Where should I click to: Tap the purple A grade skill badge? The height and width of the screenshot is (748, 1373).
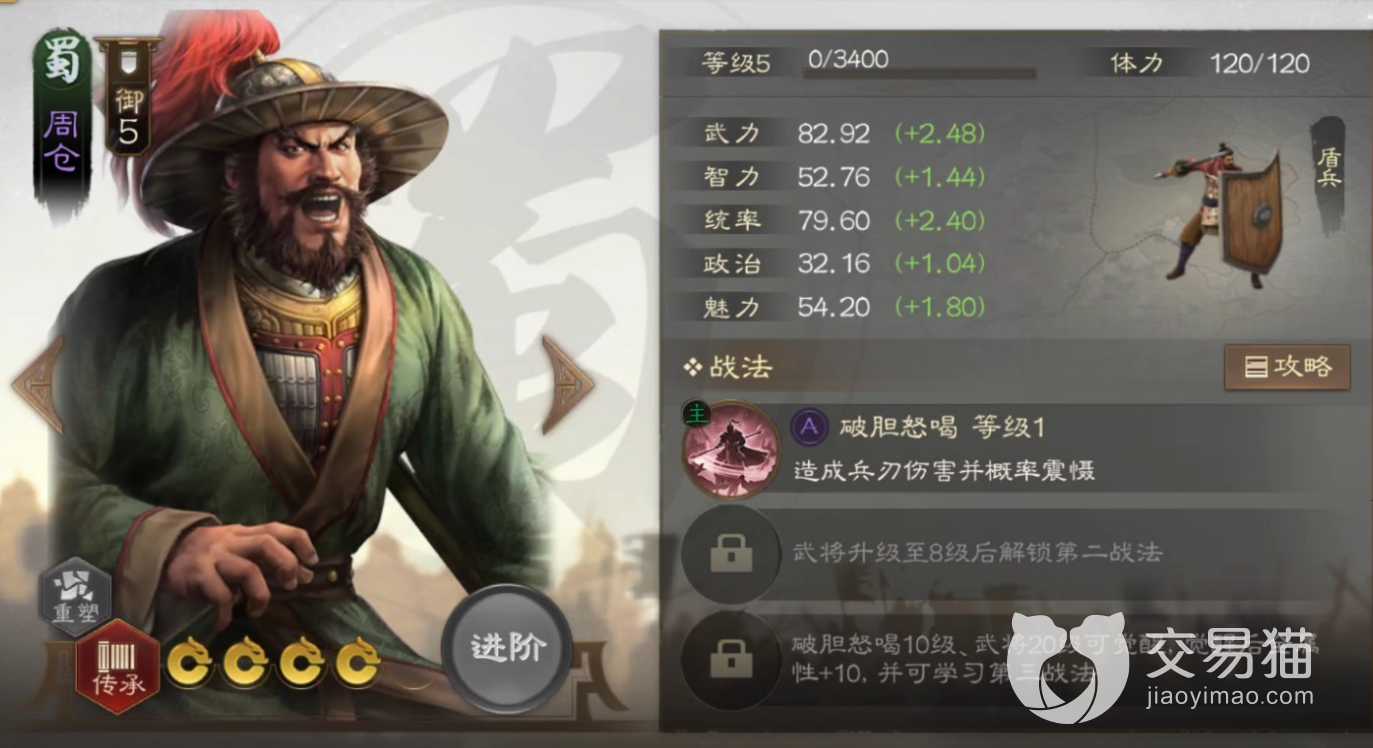[810, 428]
